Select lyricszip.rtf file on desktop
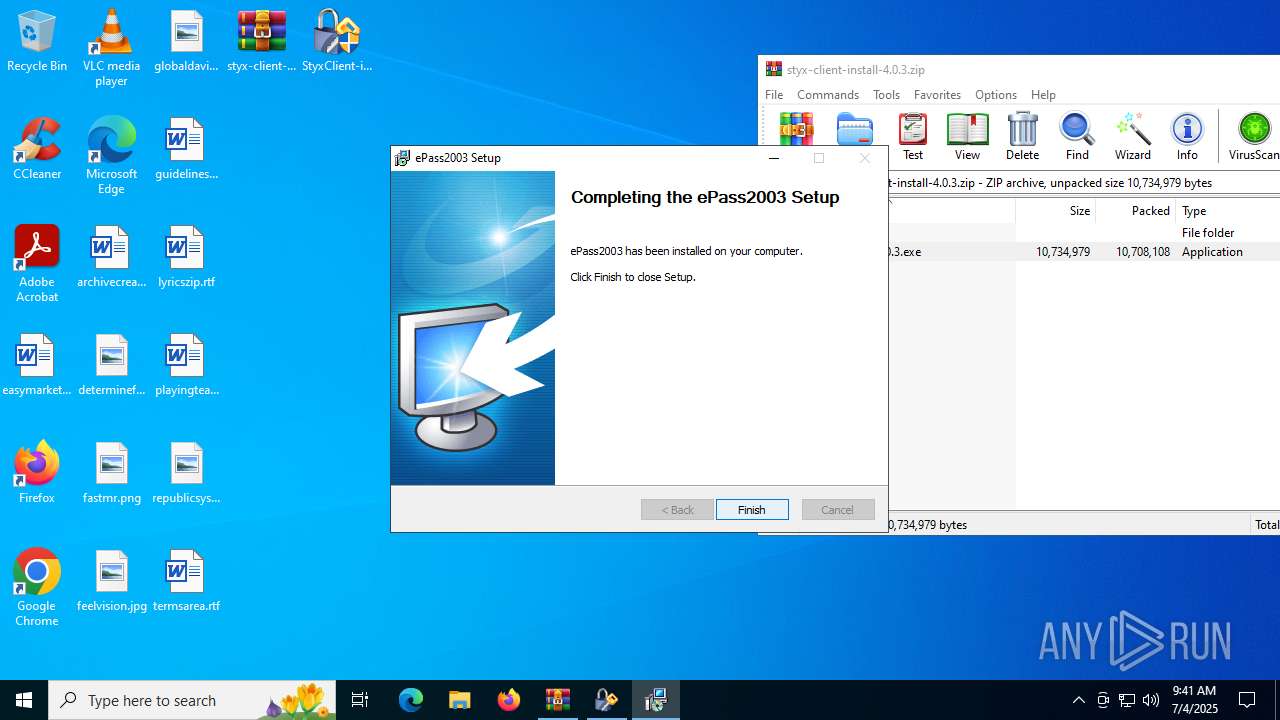 [x=186, y=258]
